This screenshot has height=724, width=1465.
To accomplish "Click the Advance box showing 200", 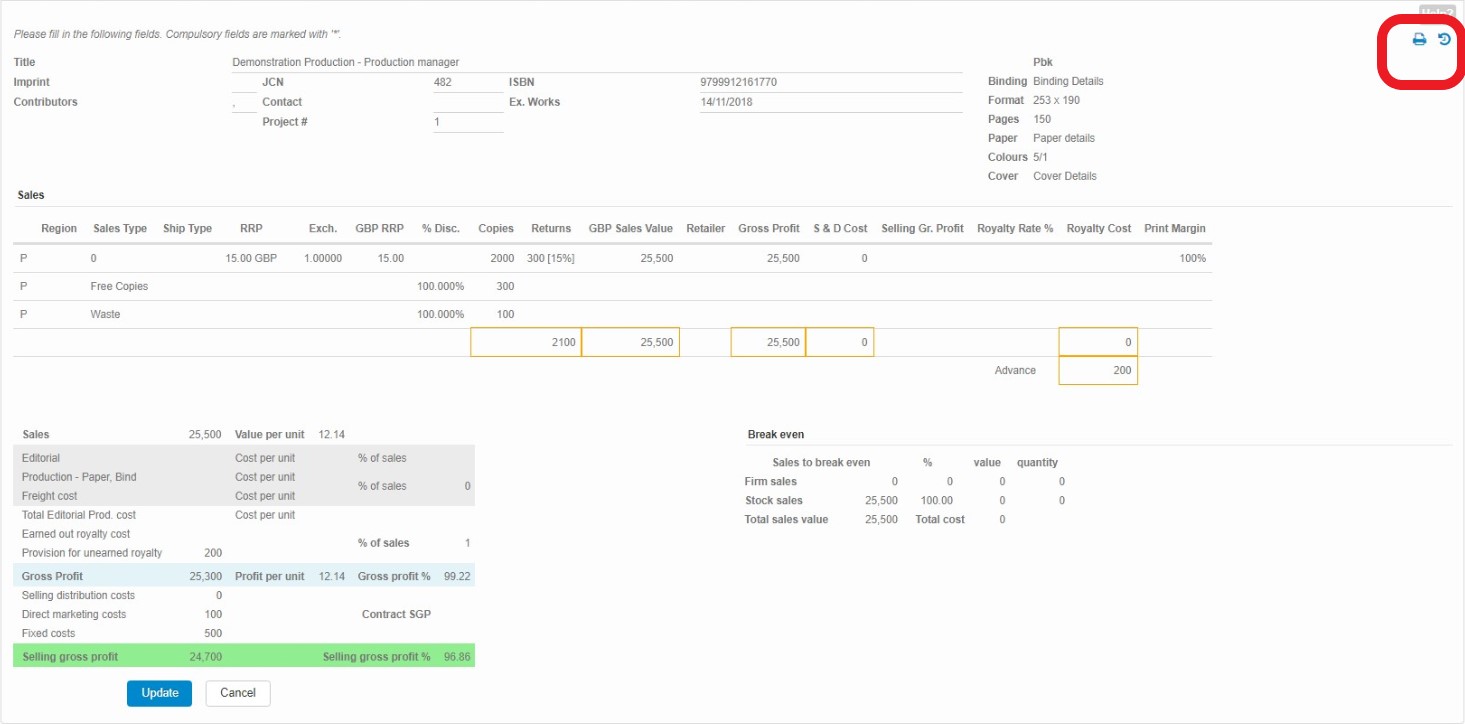I will pyautogui.click(x=1097, y=371).
